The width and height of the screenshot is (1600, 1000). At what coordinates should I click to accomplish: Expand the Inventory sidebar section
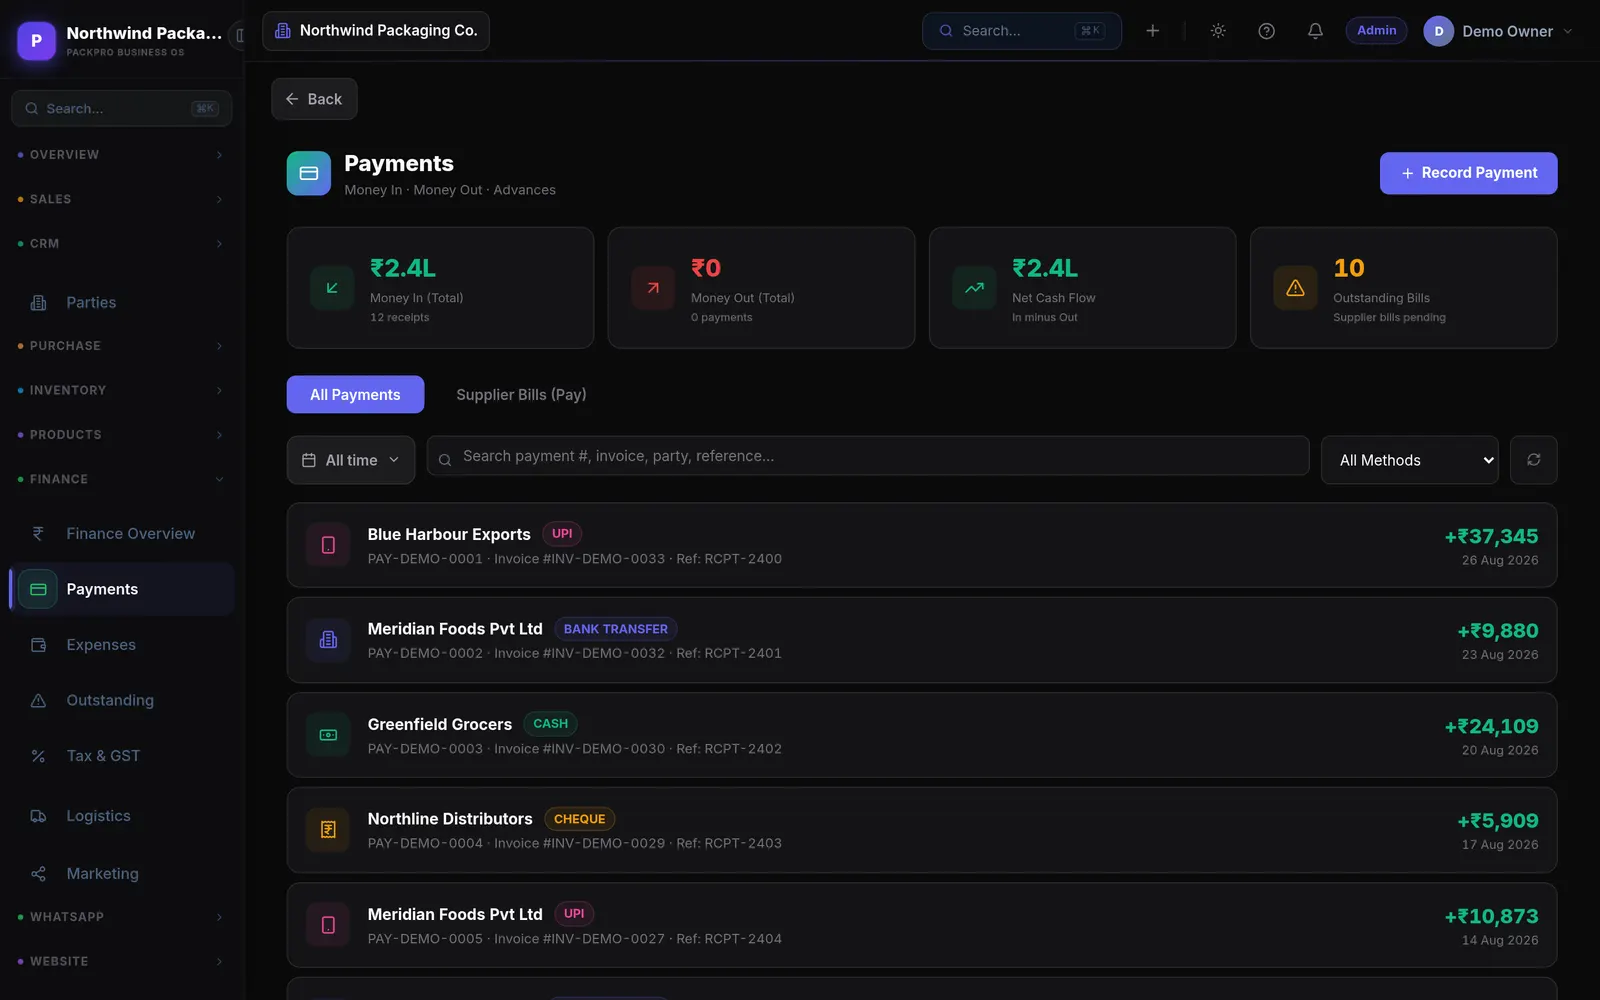[122, 390]
